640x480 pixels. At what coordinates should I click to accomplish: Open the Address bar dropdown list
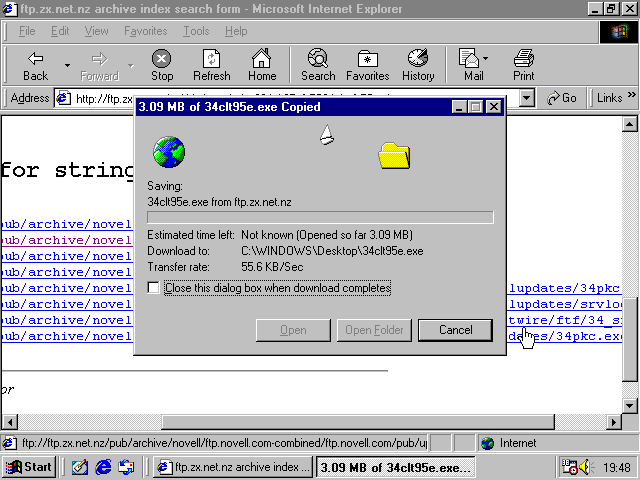[x=527, y=98]
